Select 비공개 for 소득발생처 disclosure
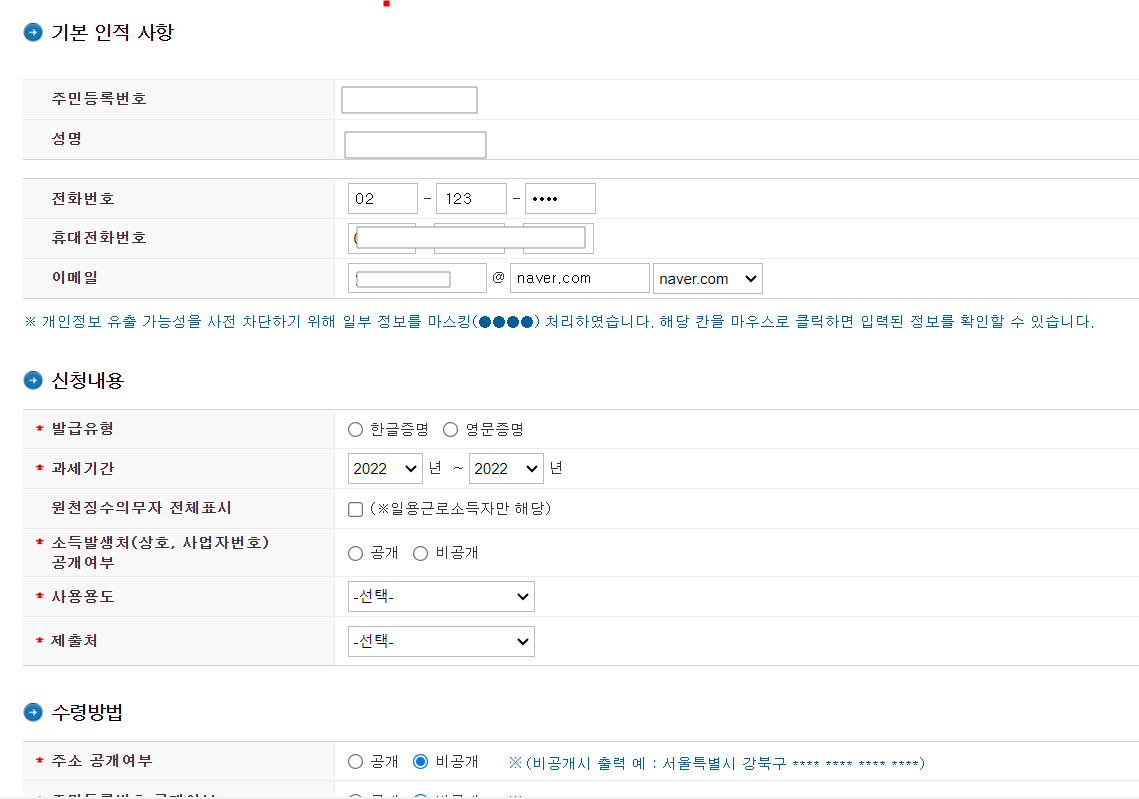Screen dimensions: 1139x799 419,553
